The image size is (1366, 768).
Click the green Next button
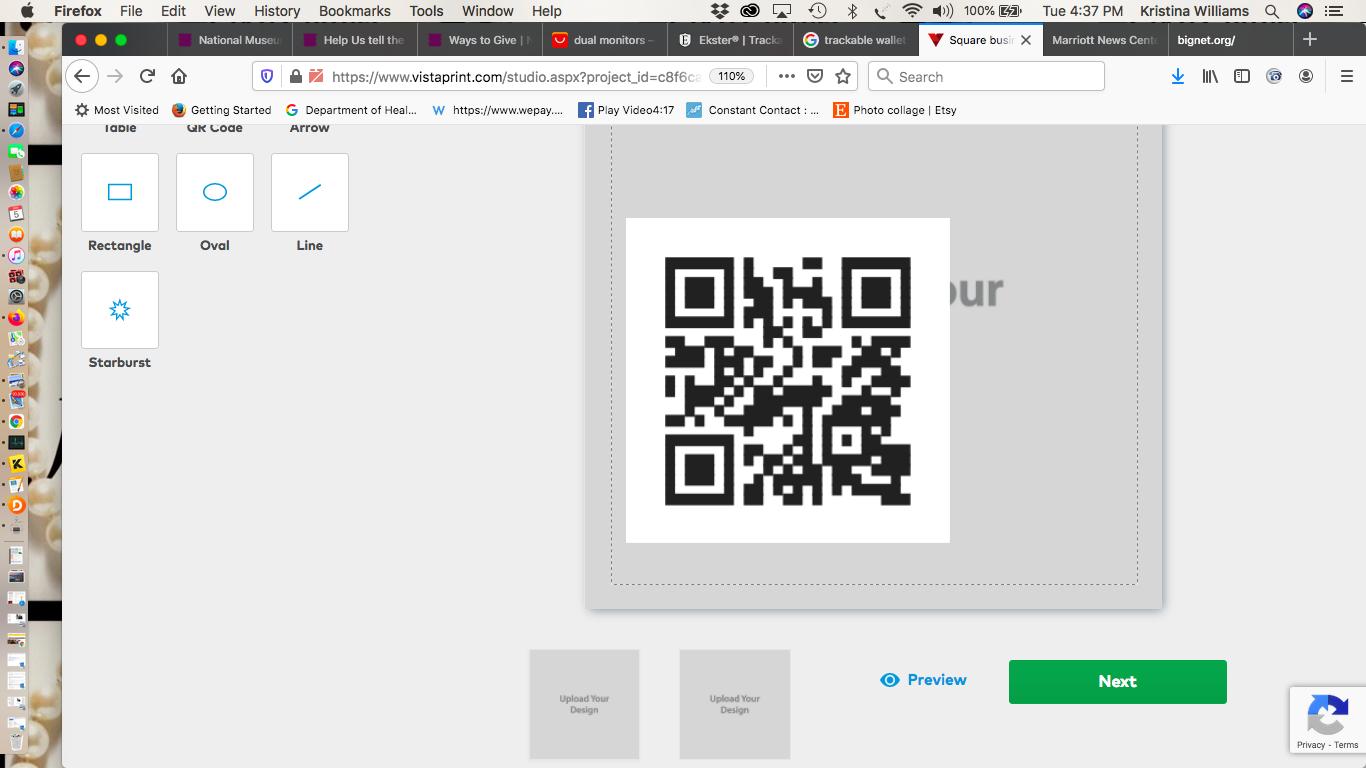[x=1118, y=681]
